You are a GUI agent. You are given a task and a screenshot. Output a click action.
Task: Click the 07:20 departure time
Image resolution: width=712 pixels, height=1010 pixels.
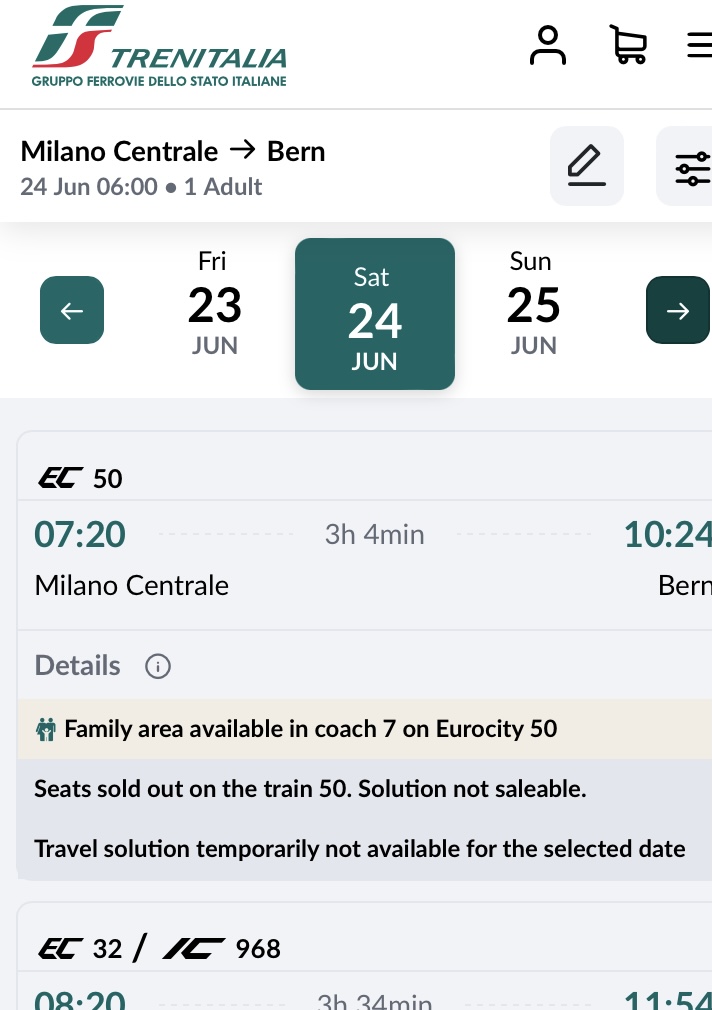coord(80,535)
